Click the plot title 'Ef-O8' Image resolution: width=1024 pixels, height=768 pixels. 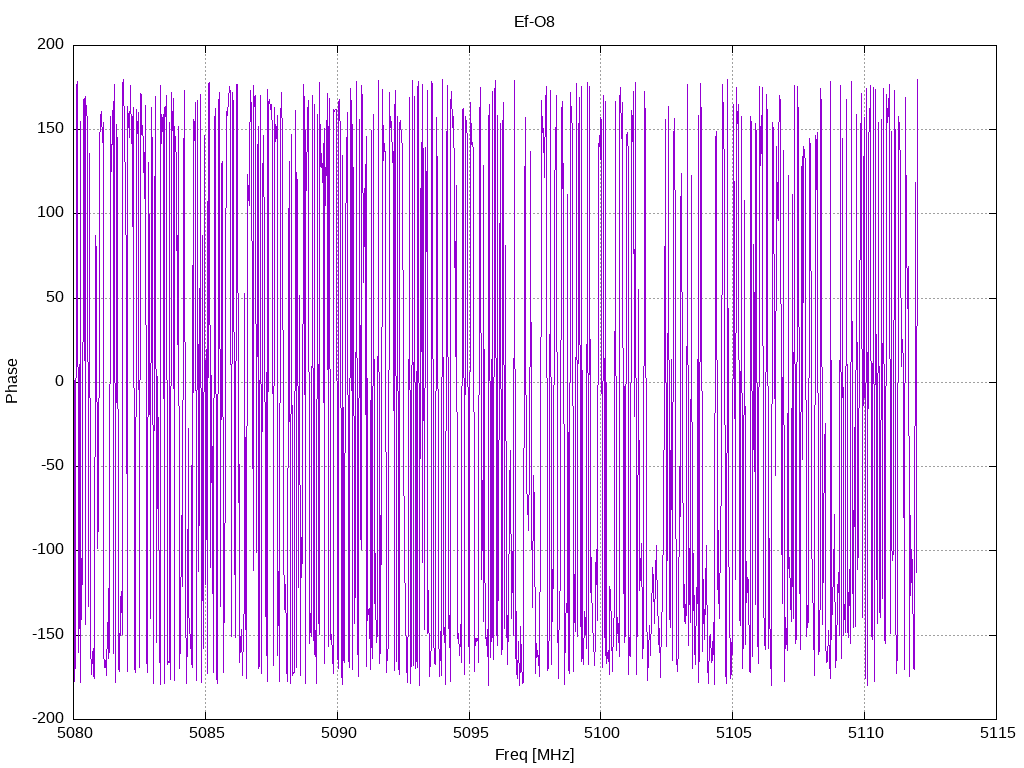point(534,22)
